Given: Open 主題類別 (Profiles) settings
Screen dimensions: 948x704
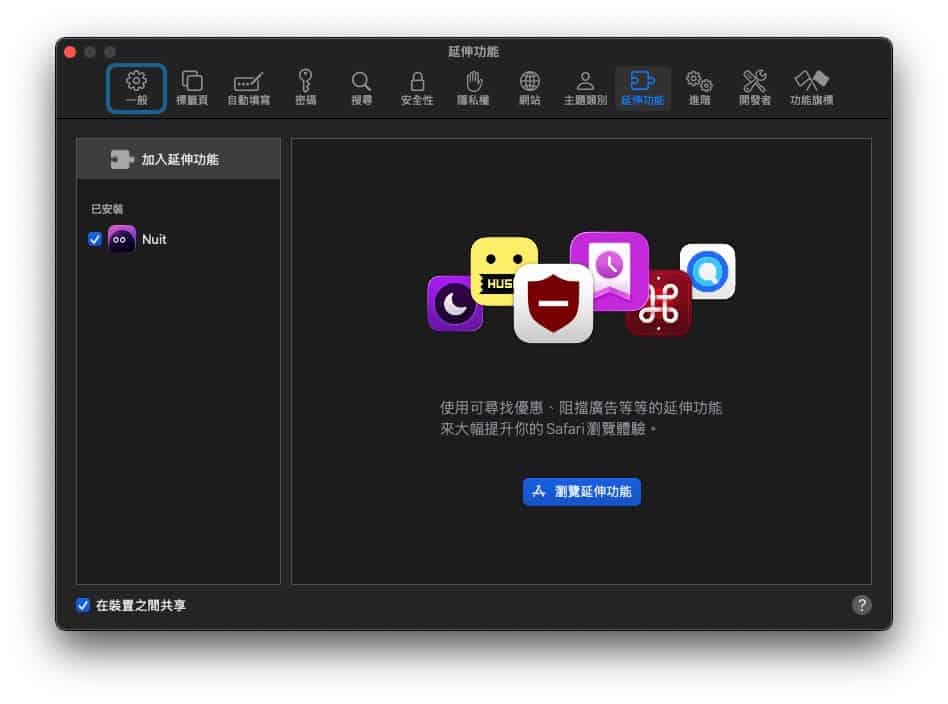Looking at the screenshot, I should click(585, 88).
